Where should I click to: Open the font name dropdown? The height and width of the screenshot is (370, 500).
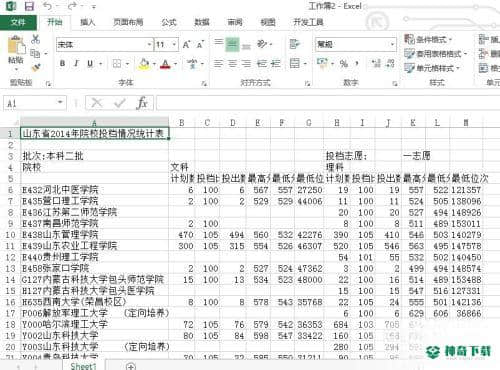[149, 44]
